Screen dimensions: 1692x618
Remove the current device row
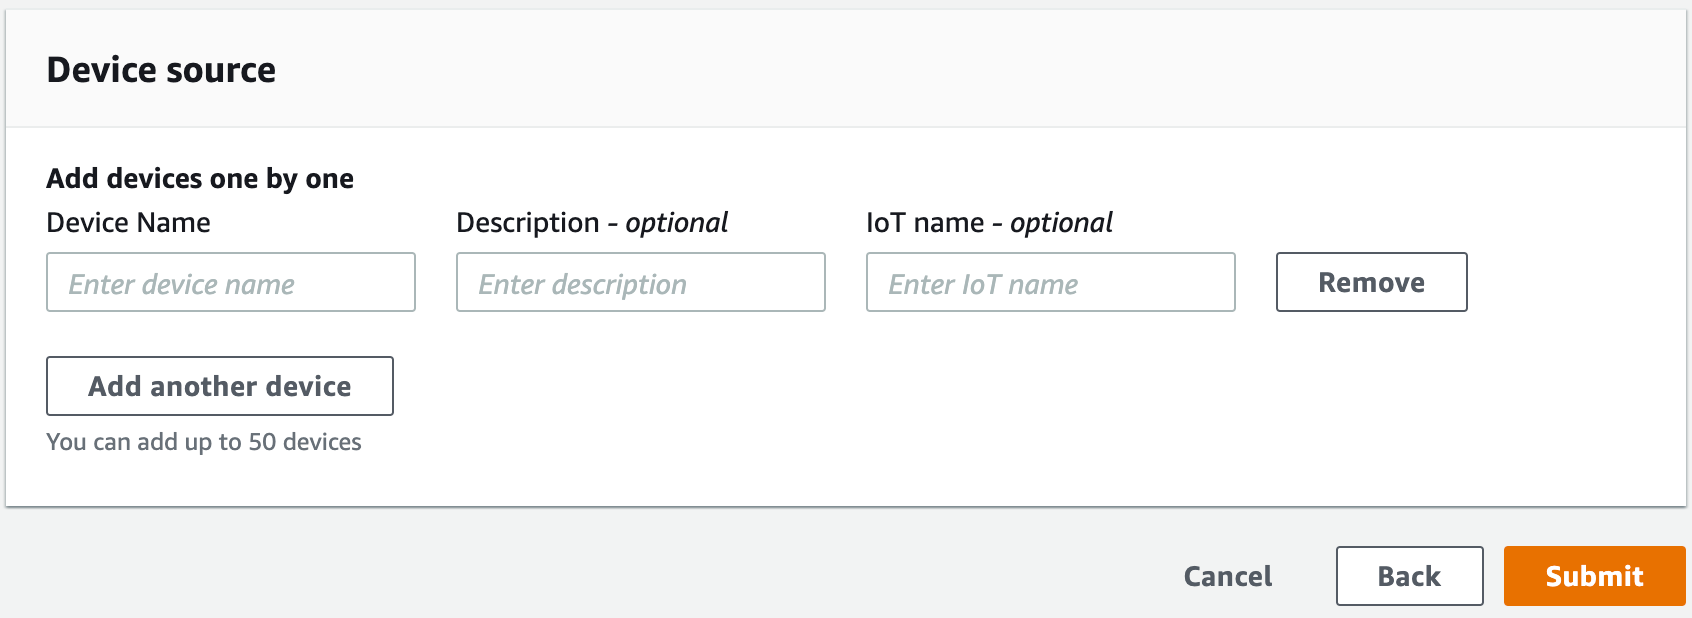(x=1371, y=282)
